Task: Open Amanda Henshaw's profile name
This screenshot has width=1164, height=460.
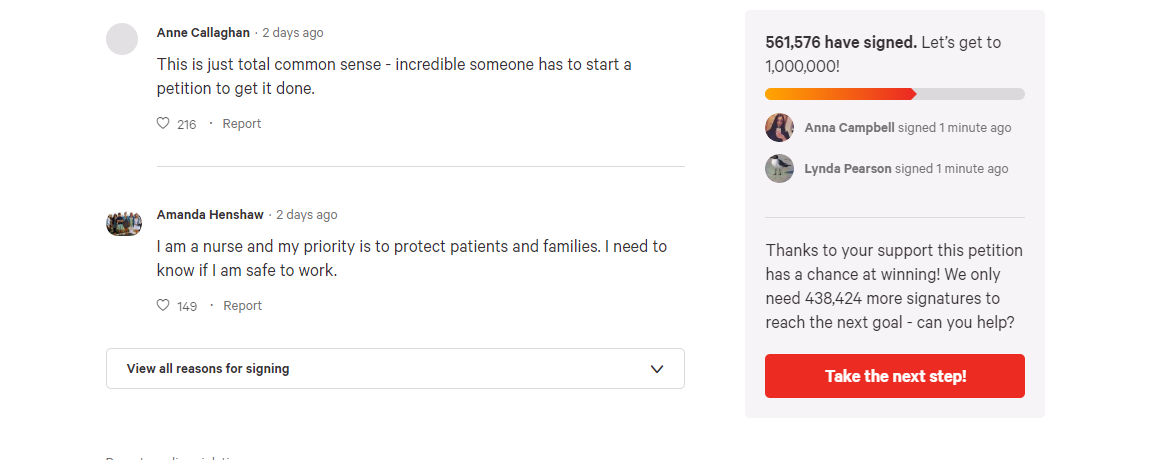Action: 210,215
